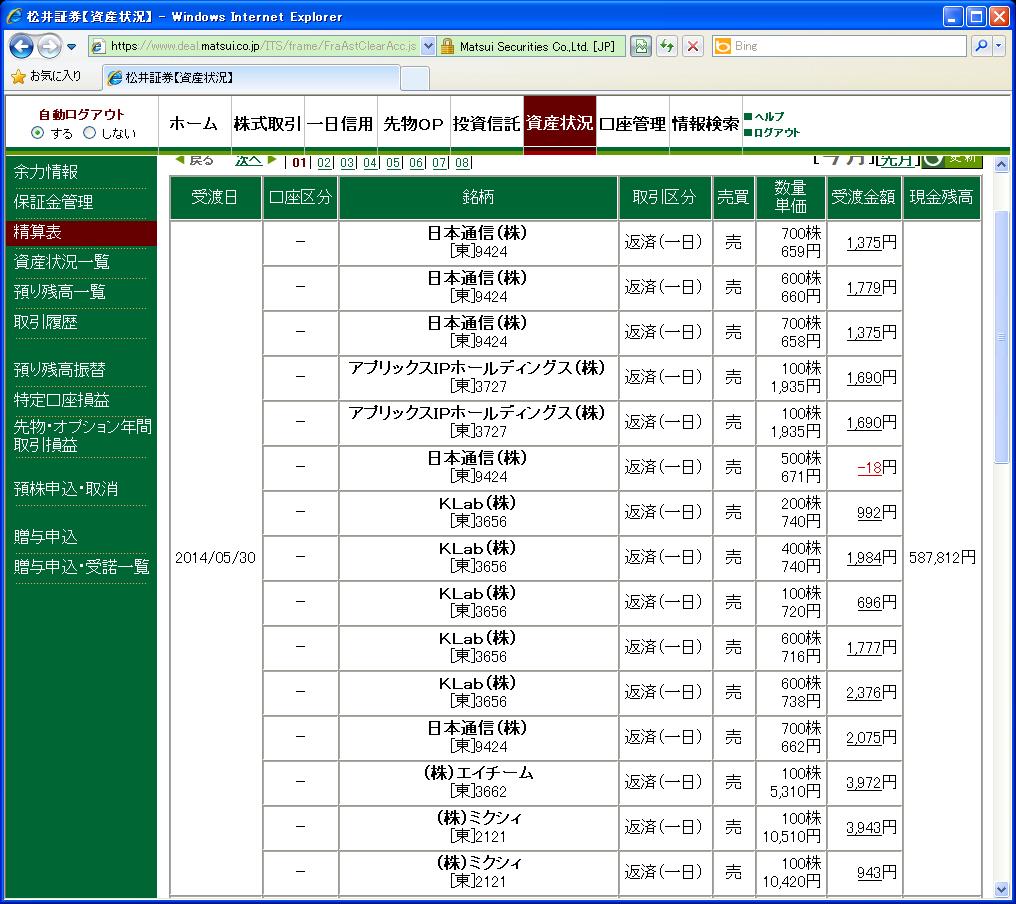This screenshot has width=1016, height=904.
Task: Open 取引履歴 in the sidebar
Action: 45,322
